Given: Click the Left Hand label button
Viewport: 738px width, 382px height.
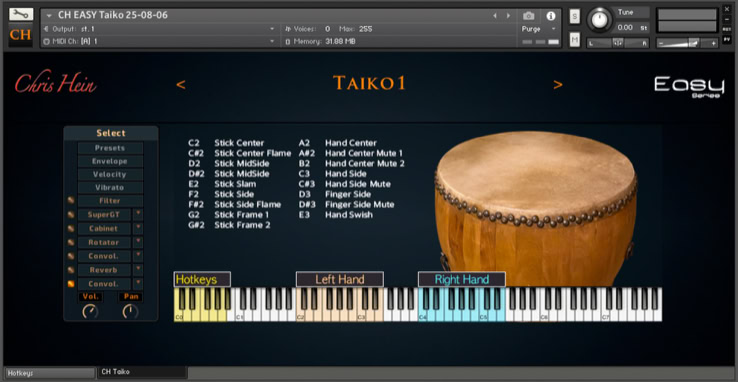Looking at the screenshot, I should click(x=340, y=279).
